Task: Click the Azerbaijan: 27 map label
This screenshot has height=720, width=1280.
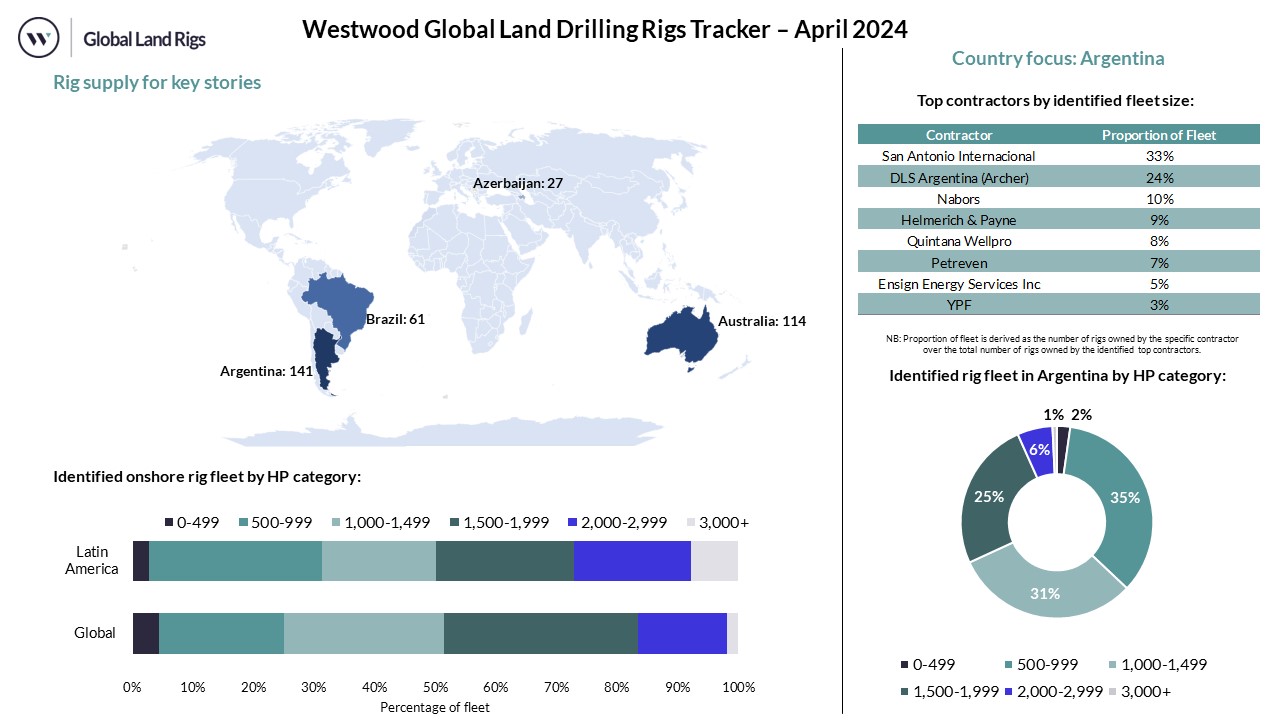Action: click(x=518, y=184)
